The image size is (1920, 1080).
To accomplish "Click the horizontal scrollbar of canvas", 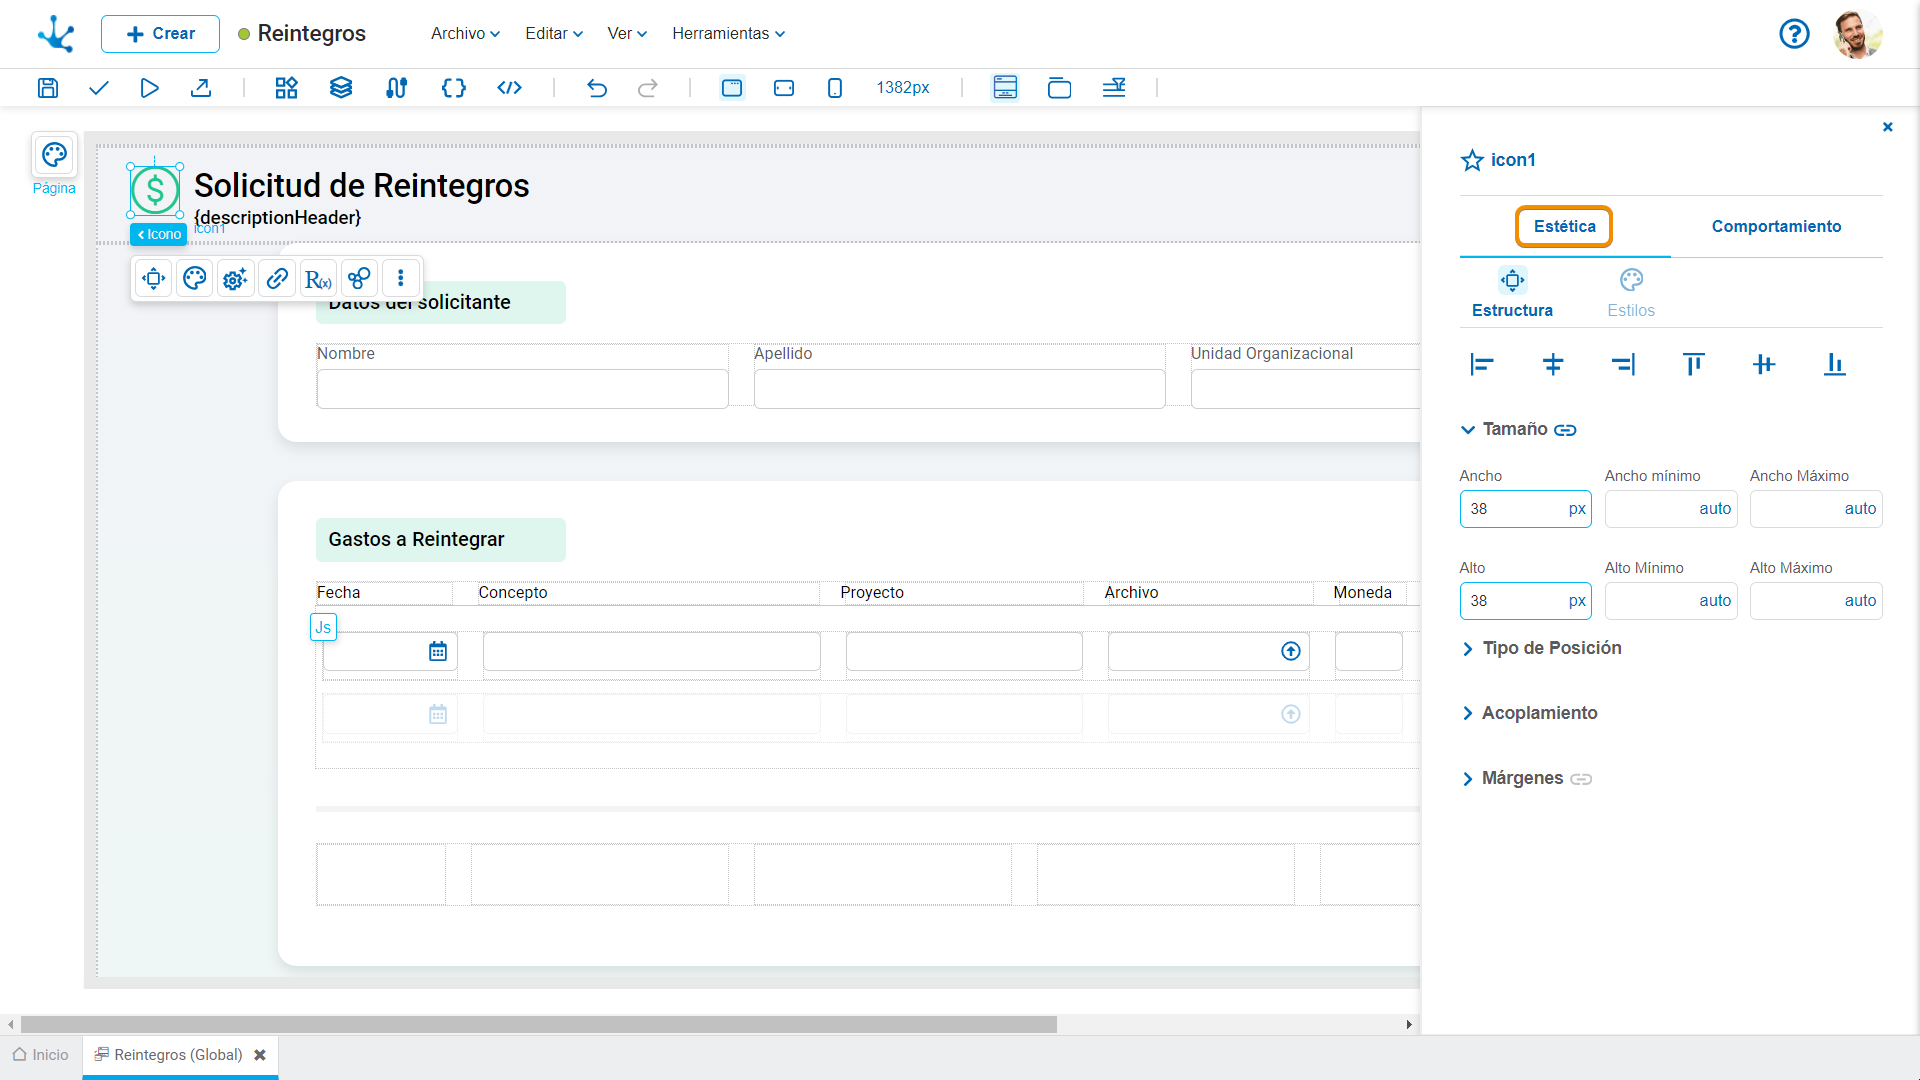I will coord(538,1025).
